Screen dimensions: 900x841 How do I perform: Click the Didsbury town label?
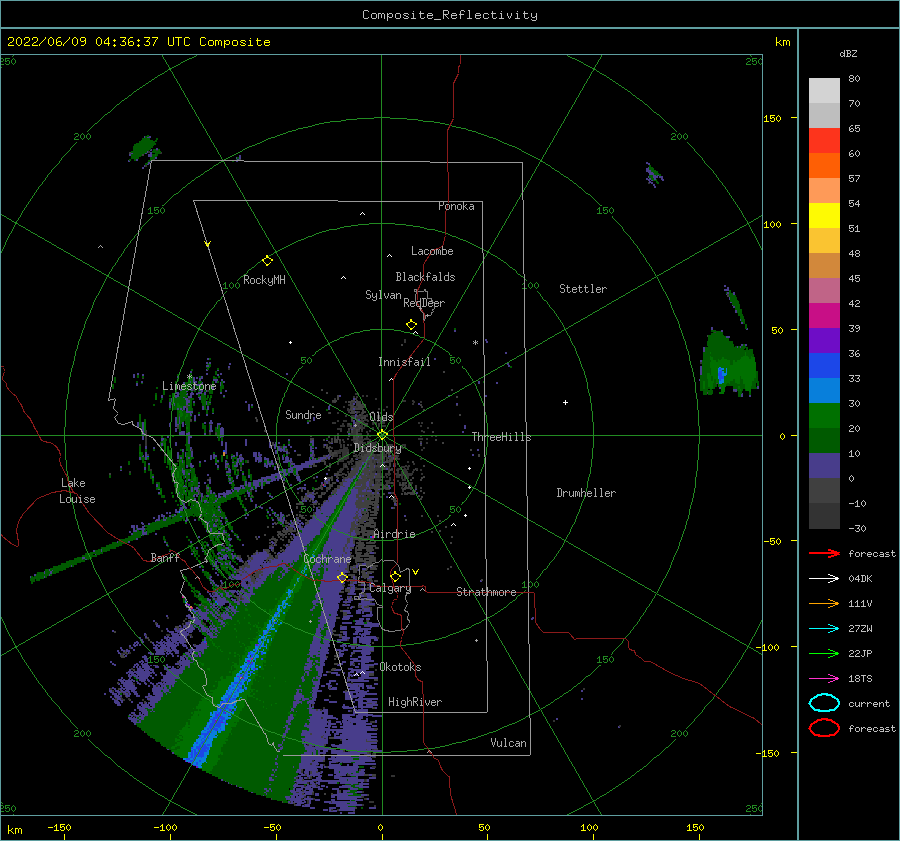(x=378, y=448)
